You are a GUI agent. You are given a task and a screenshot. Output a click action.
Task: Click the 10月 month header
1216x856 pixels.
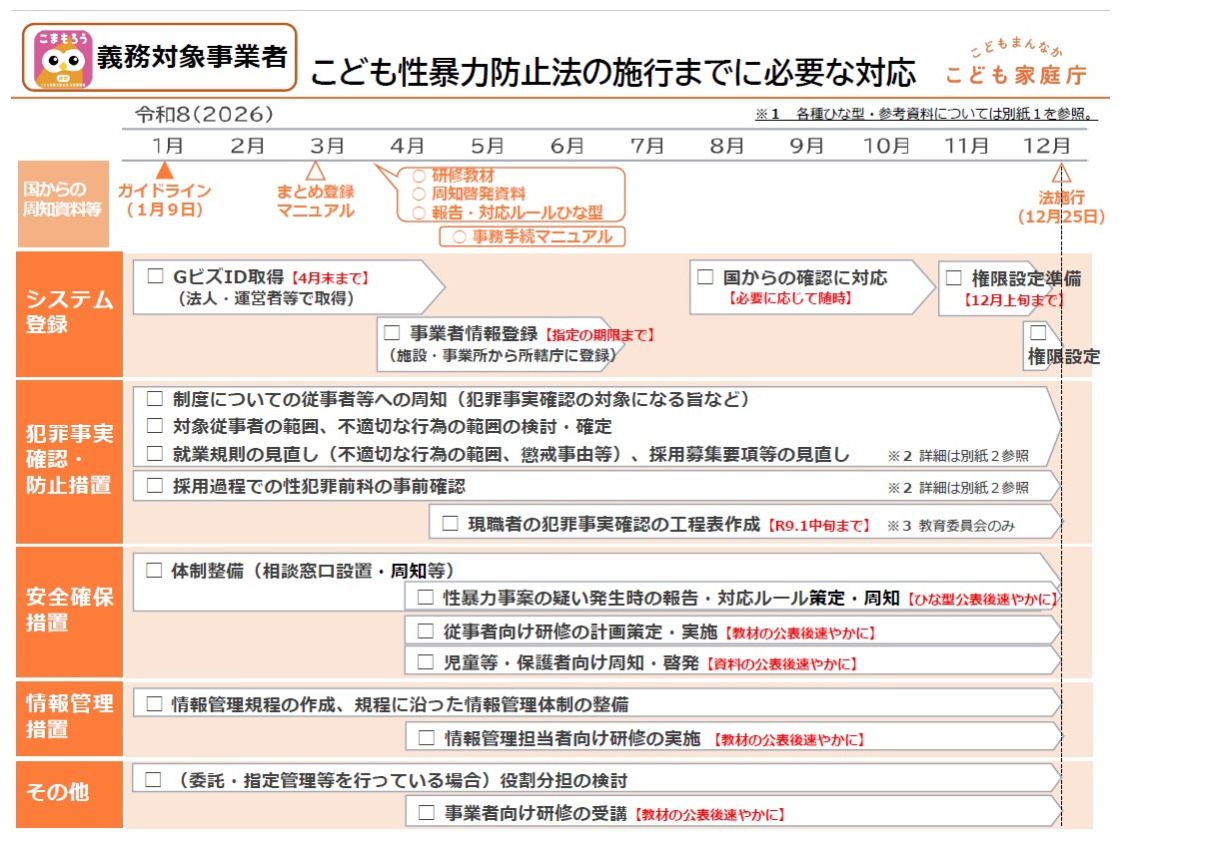886,146
